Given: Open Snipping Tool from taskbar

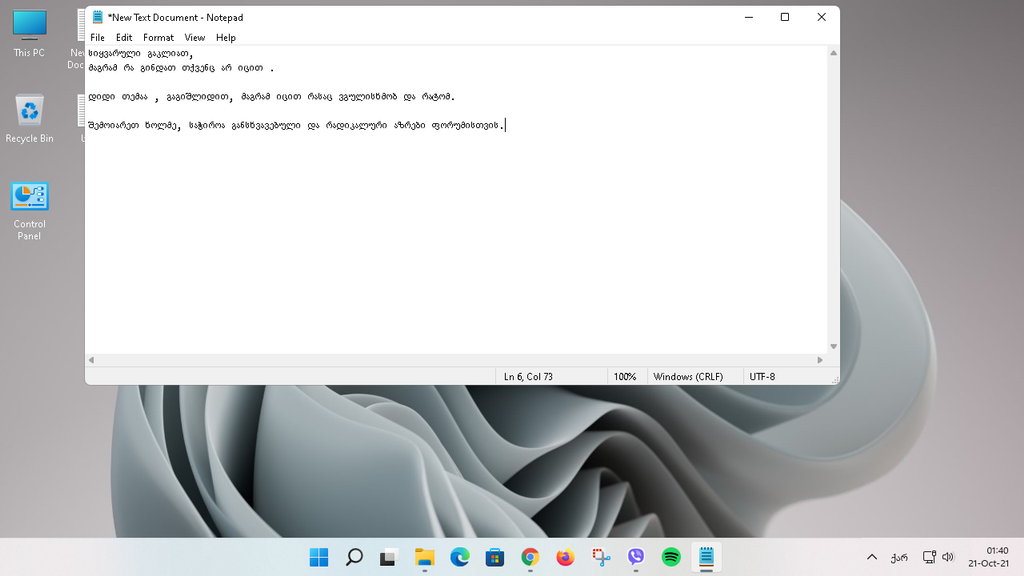Looking at the screenshot, I should click(x=601, y=557).
